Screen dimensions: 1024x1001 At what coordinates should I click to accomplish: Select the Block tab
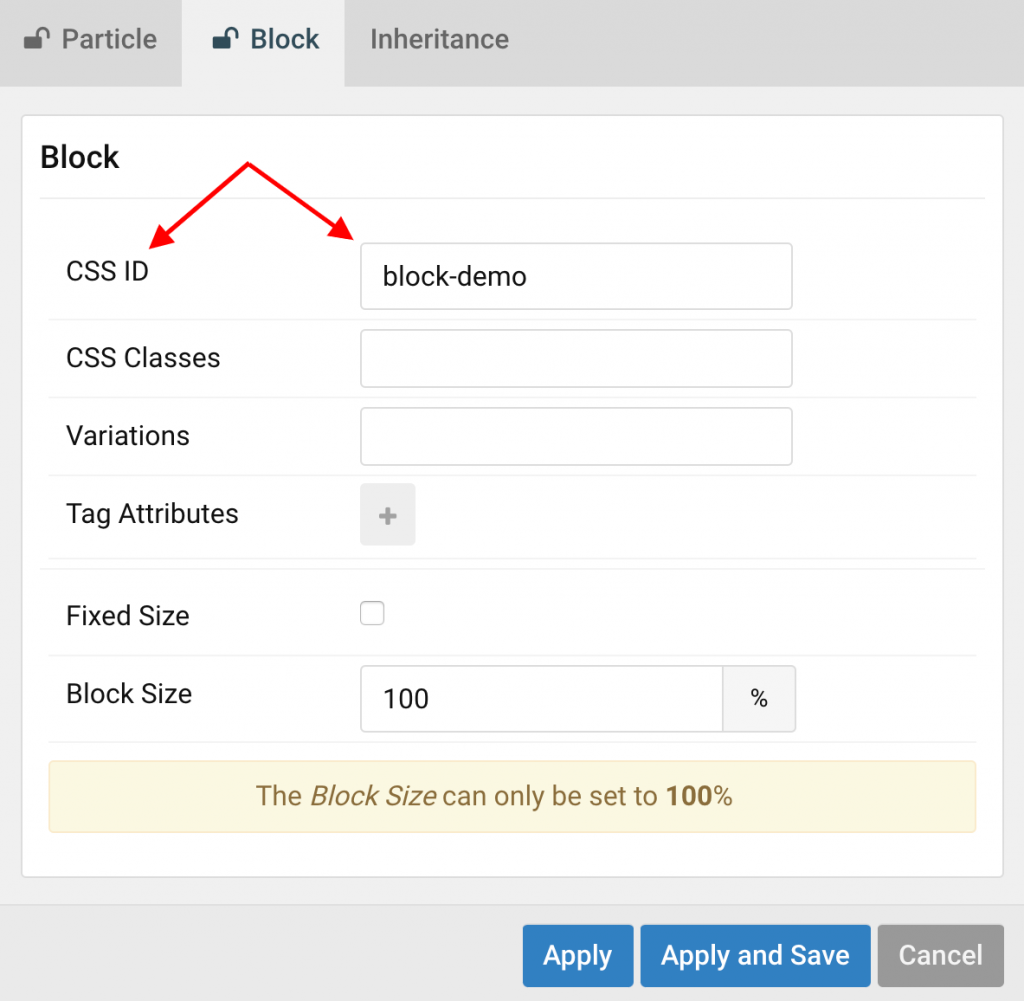285,39
